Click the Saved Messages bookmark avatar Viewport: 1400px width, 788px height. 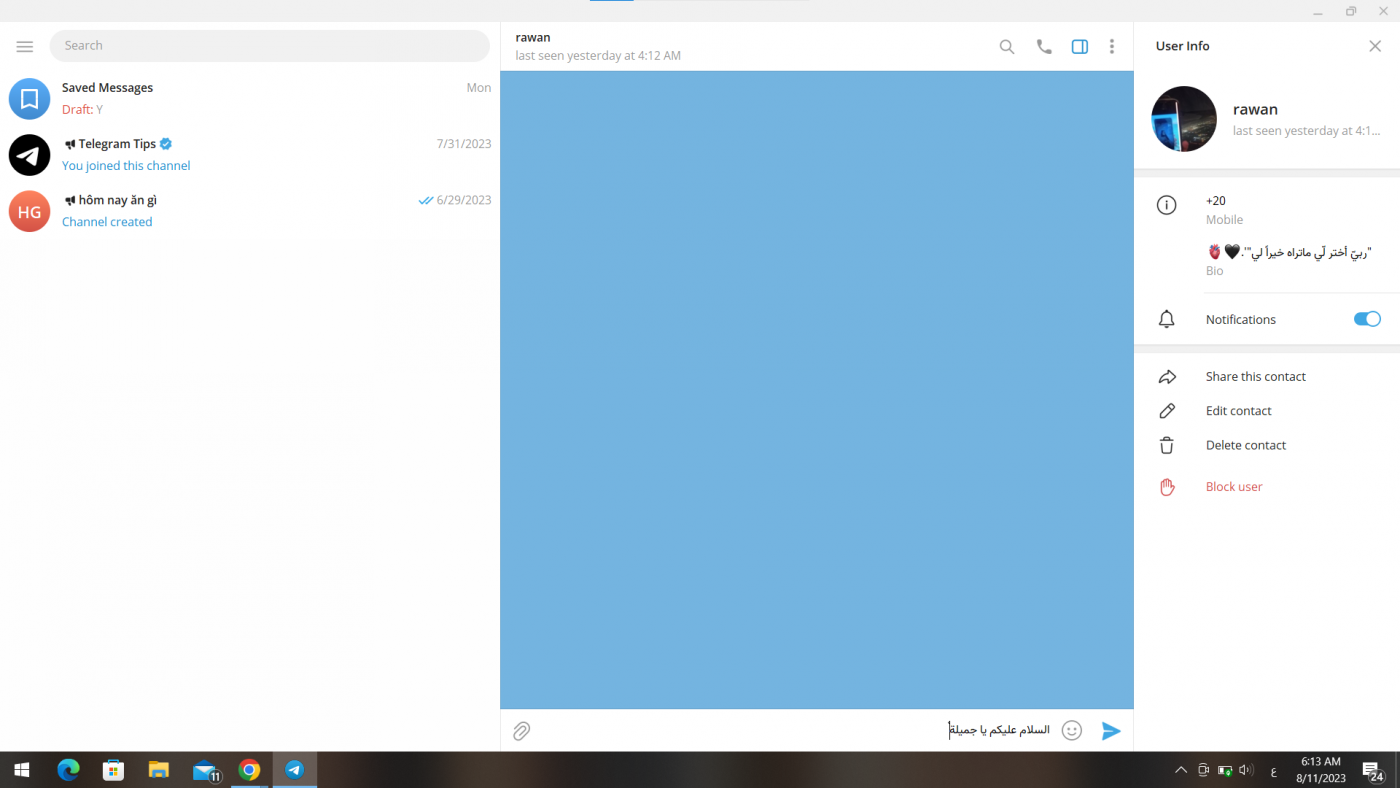29,99
